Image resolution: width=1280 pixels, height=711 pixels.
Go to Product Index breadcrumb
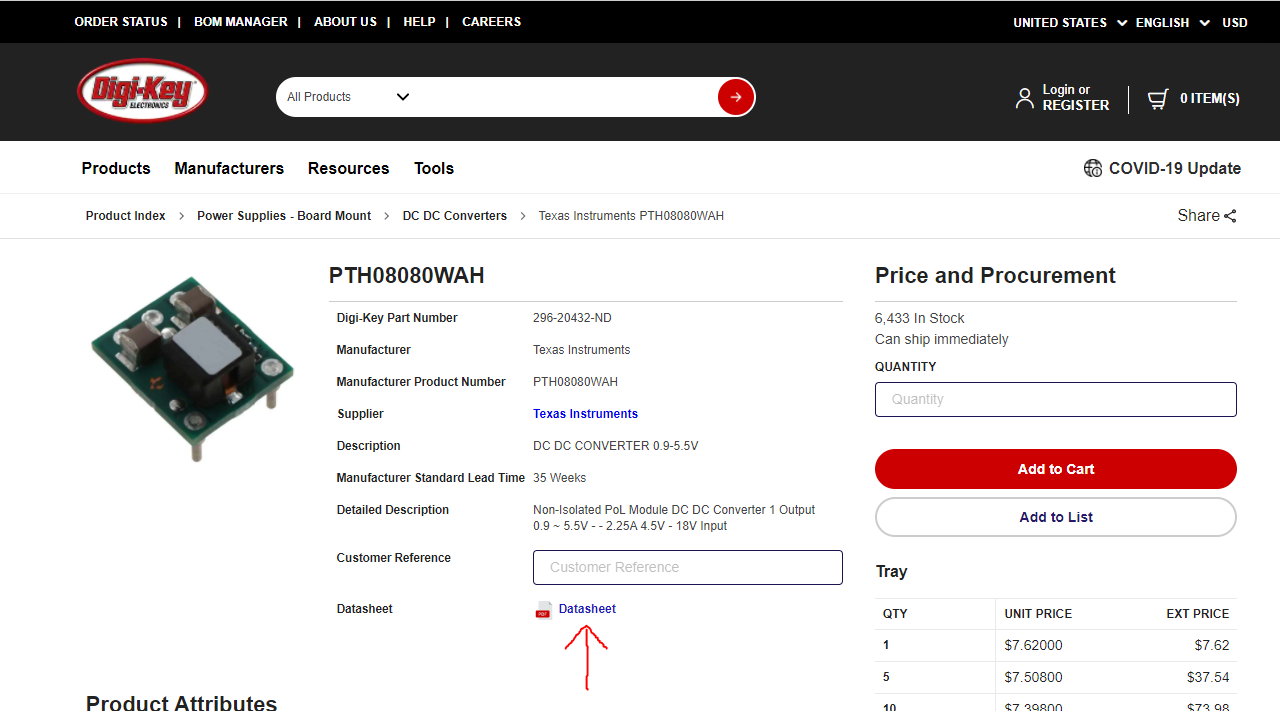click(126, 216)
